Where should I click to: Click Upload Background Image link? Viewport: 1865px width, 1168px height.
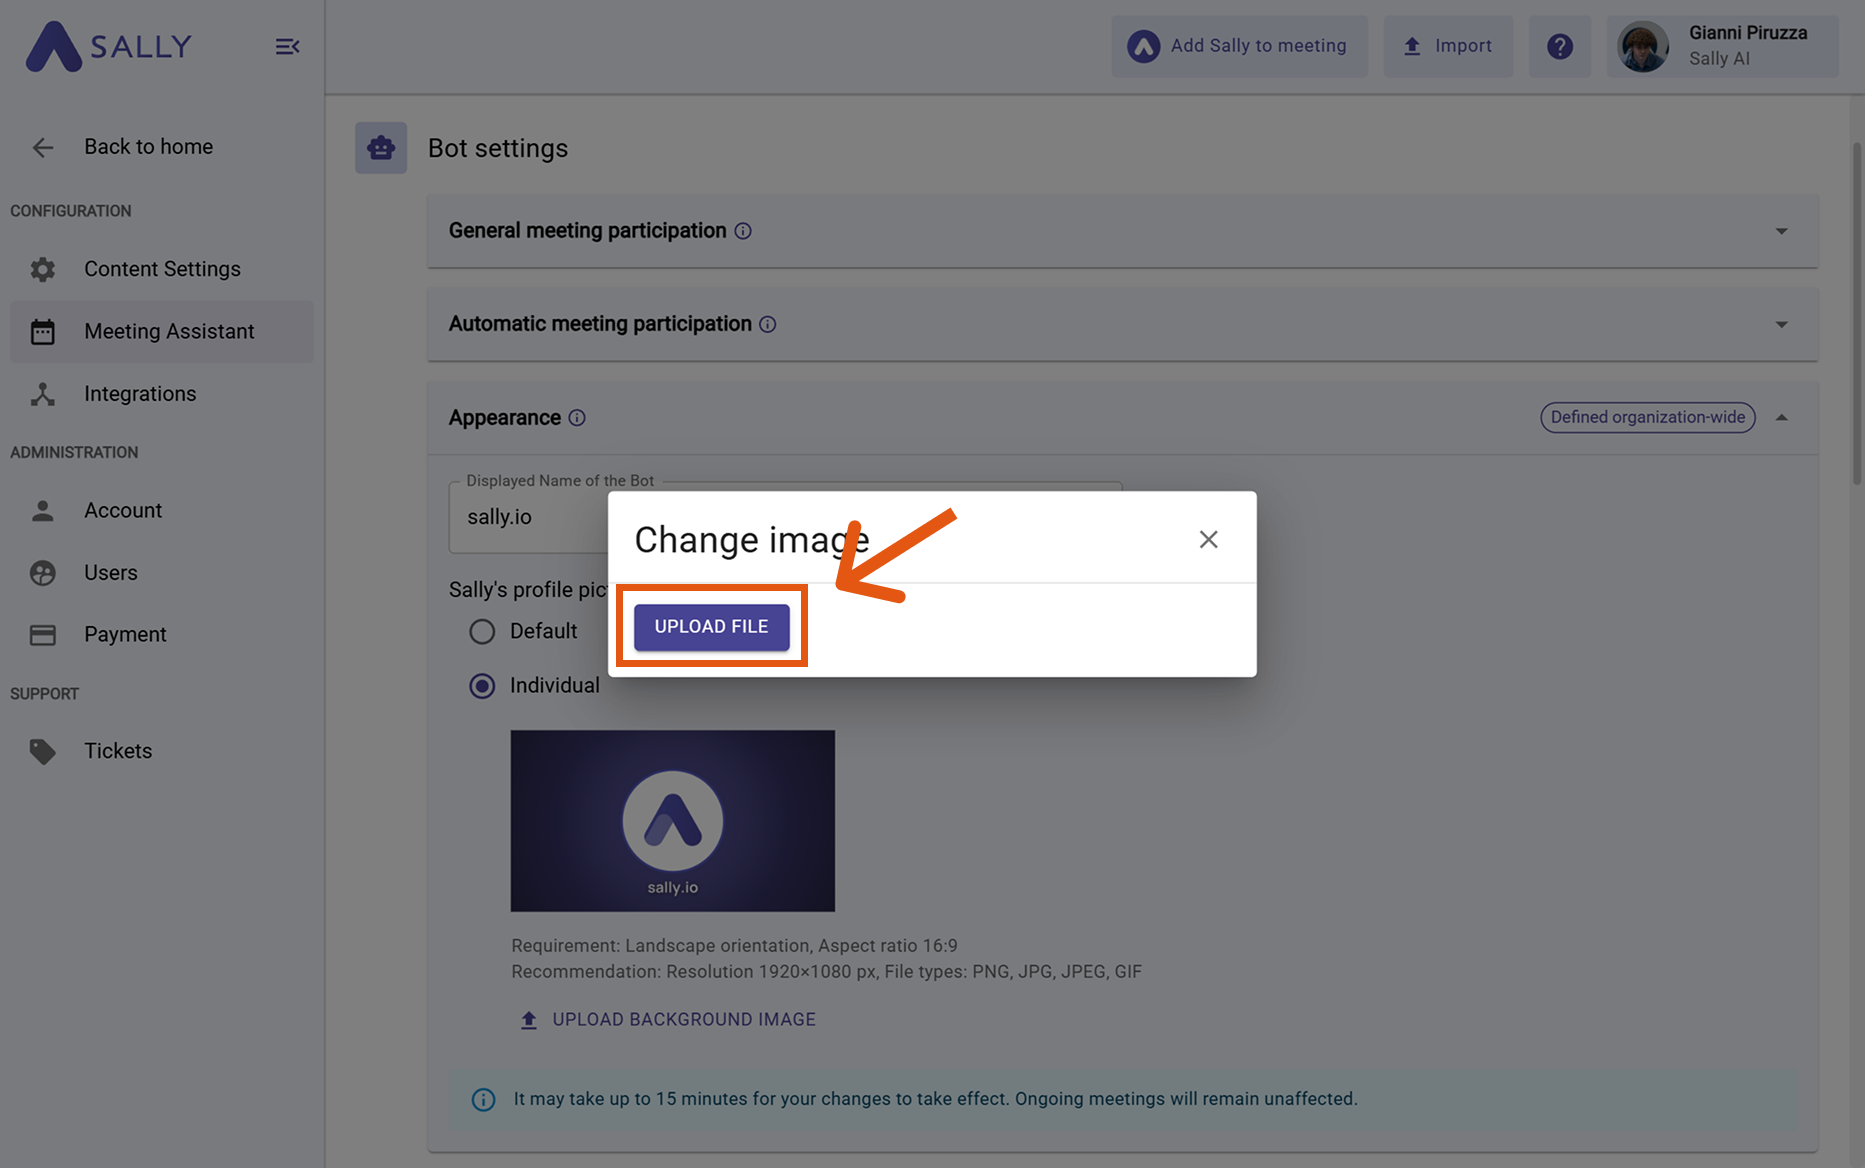coord(668,1020)
